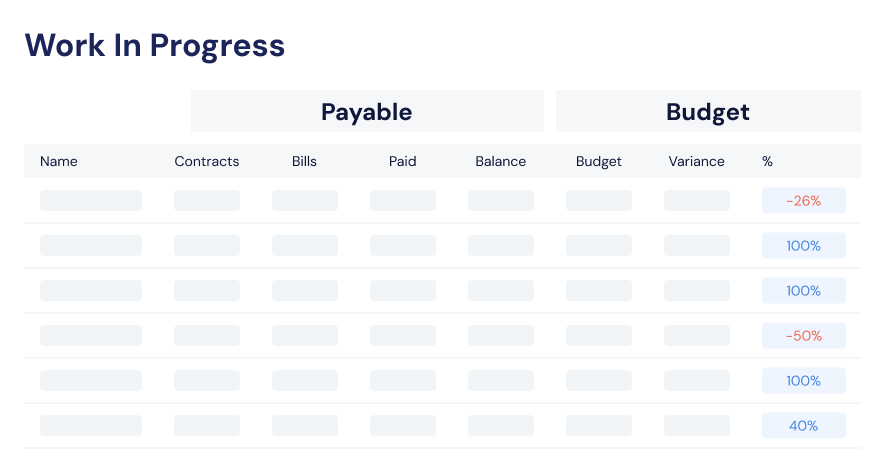Select the Bills column header
Image resolution: width=885 pixels, height=472 pixels.
coord(304,161)
